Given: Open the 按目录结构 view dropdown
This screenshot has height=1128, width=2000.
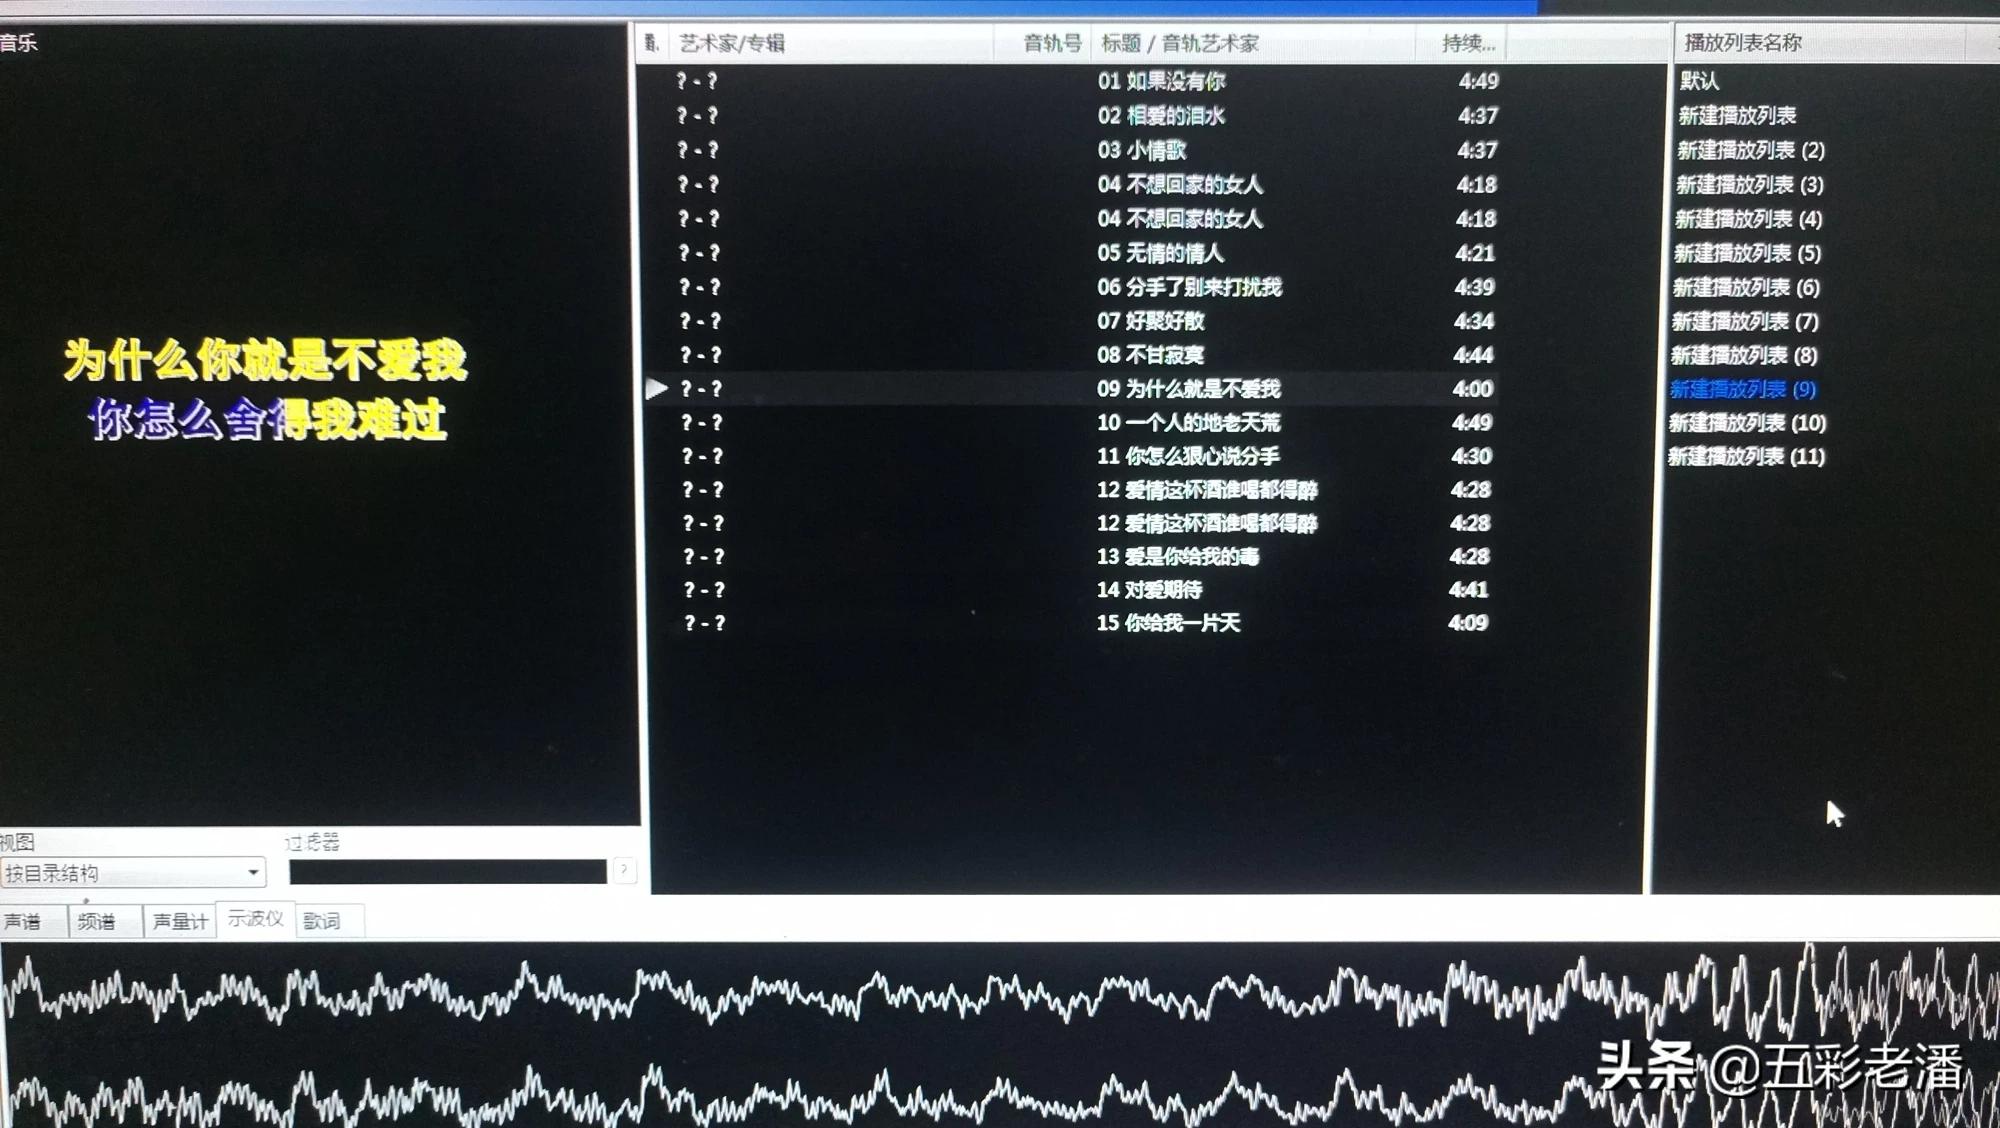Looking at the screenshot, I should click(133, 873).
